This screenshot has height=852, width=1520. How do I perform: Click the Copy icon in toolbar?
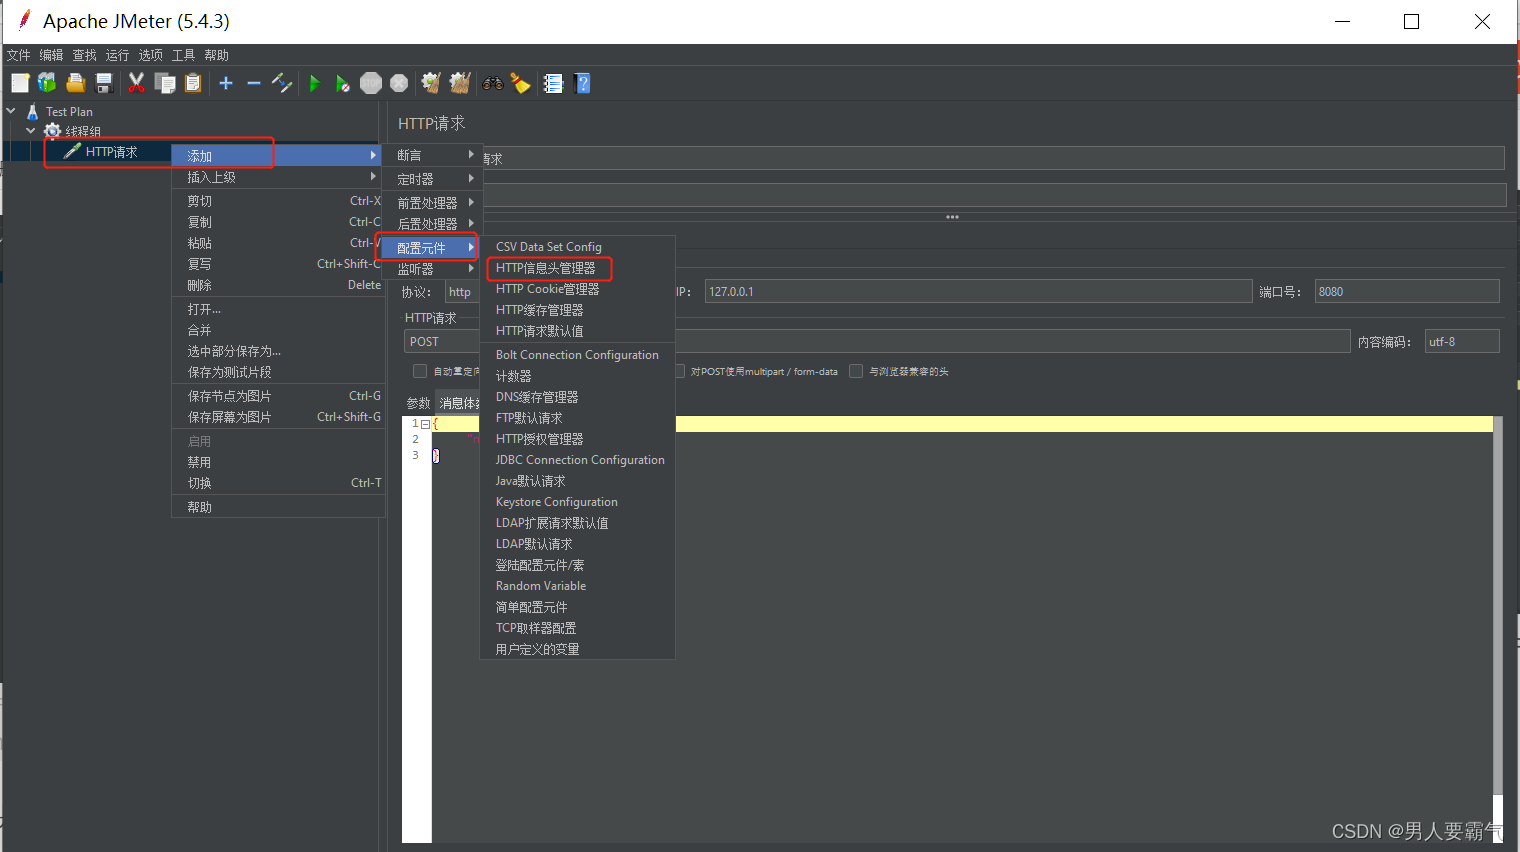point(165,83)
